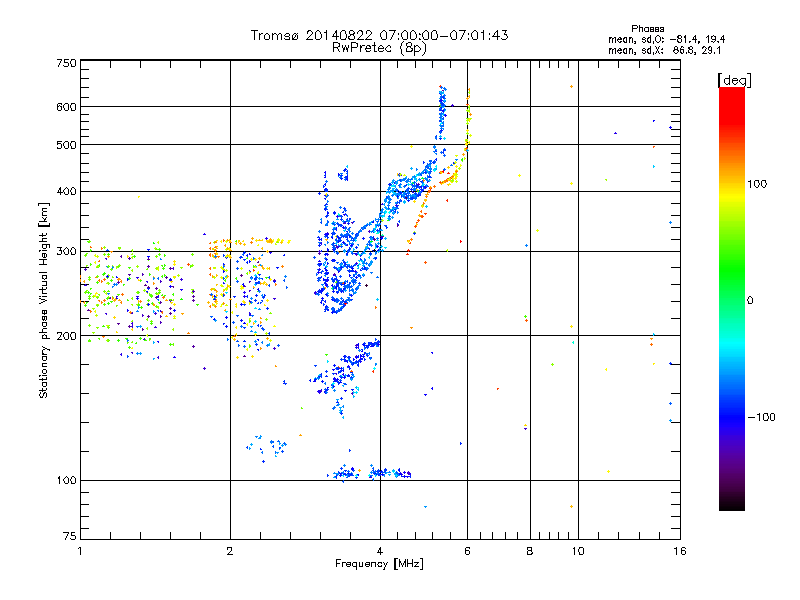Select the RwPretec (8p) subtitle
Viewport: 800px width, 600px height.
tap(379, 47)
